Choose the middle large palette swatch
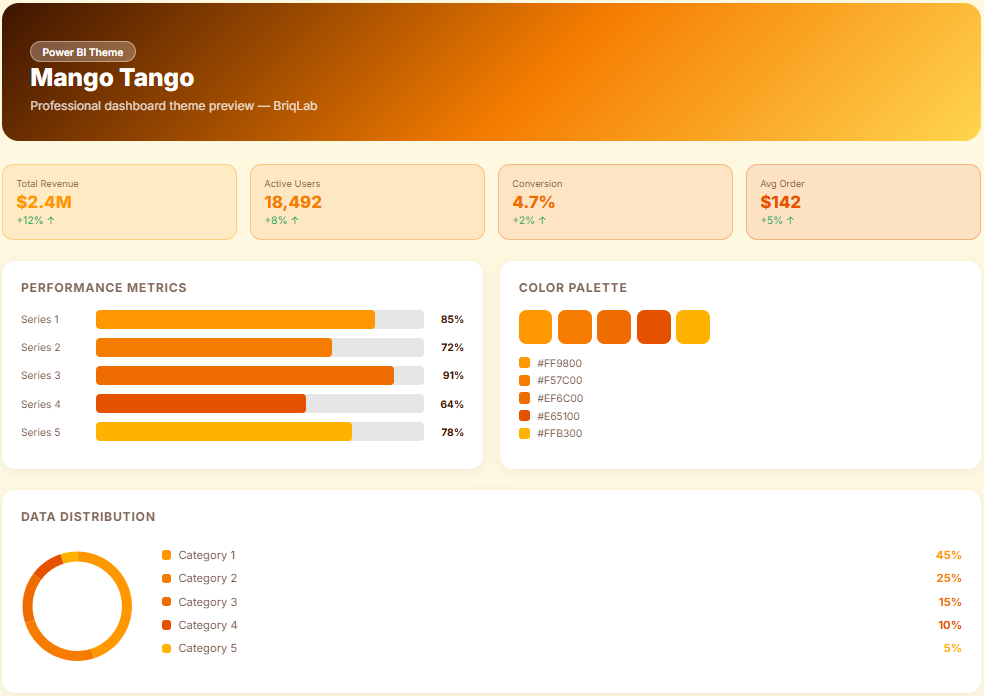Viewport: 984px width, 696px height. coord(614,327)
